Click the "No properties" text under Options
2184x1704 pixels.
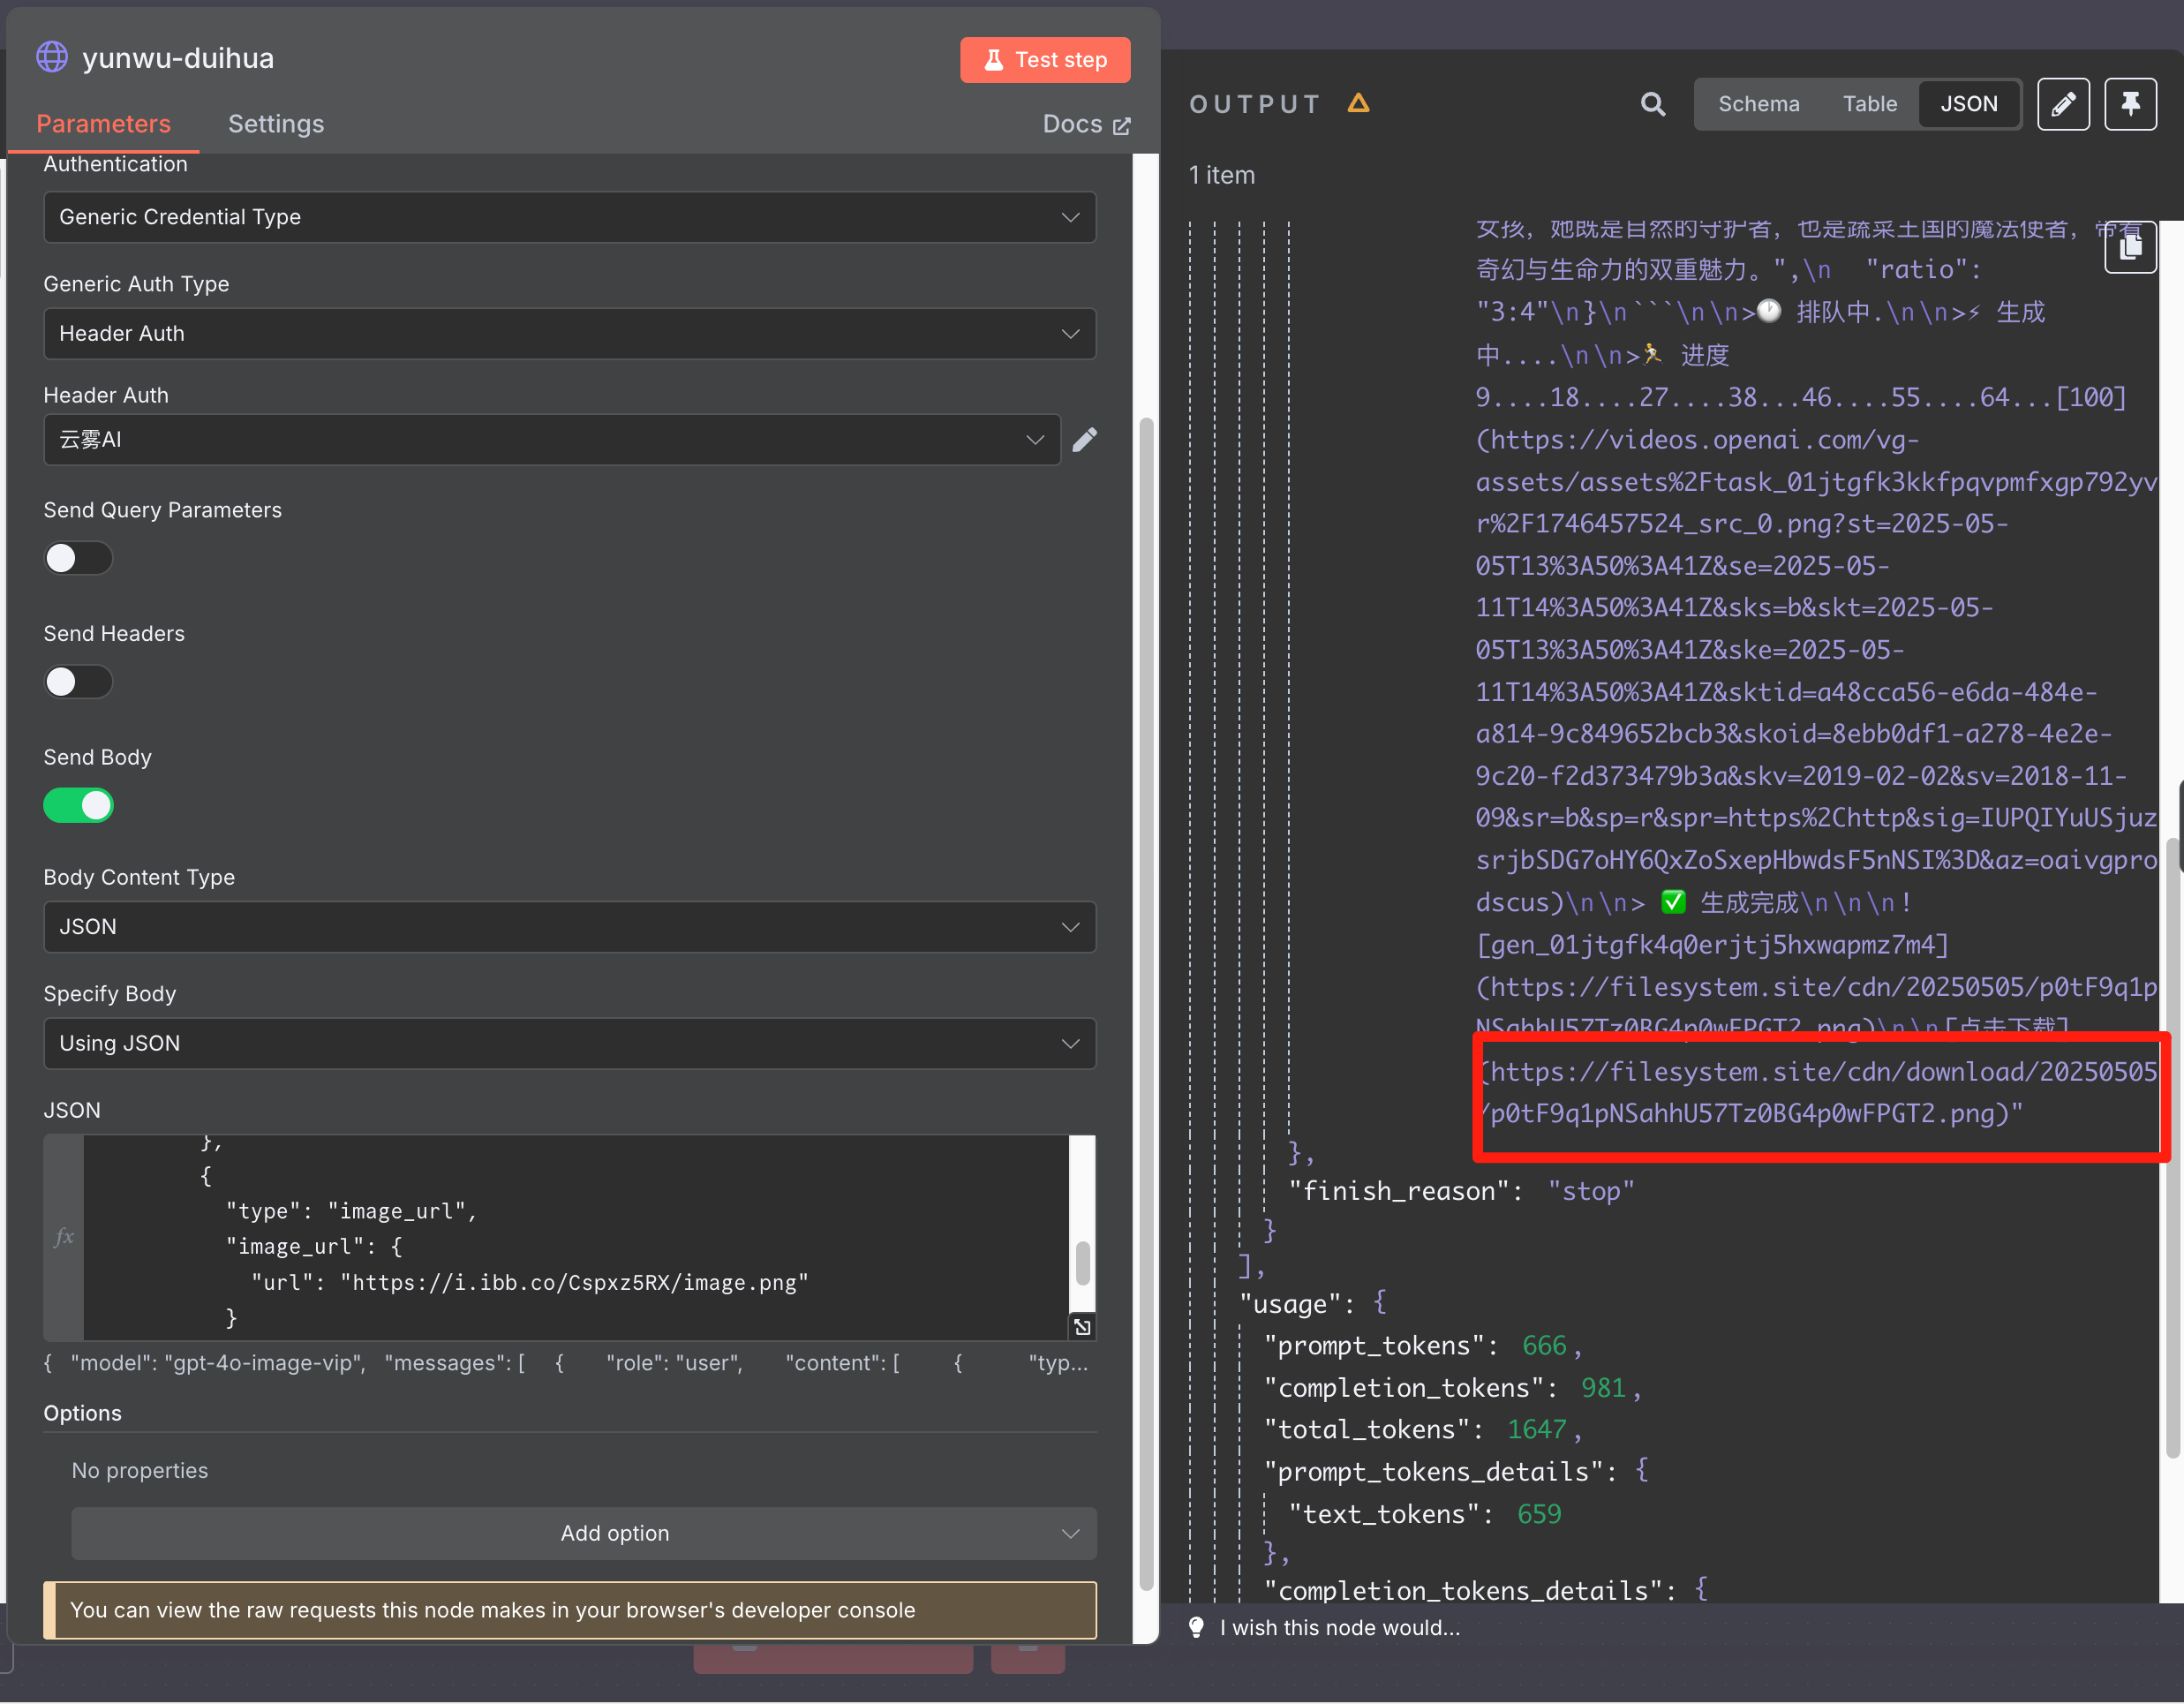click(x=140, y=1471)
